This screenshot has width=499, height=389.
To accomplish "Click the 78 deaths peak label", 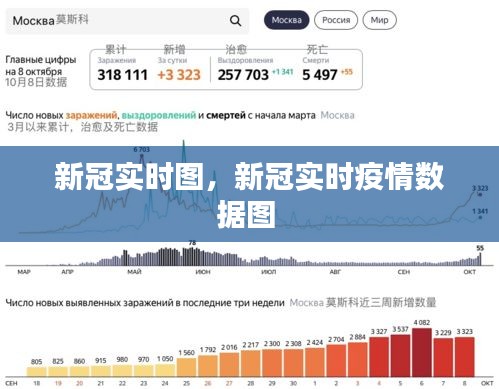I will (x=192, y=243).
